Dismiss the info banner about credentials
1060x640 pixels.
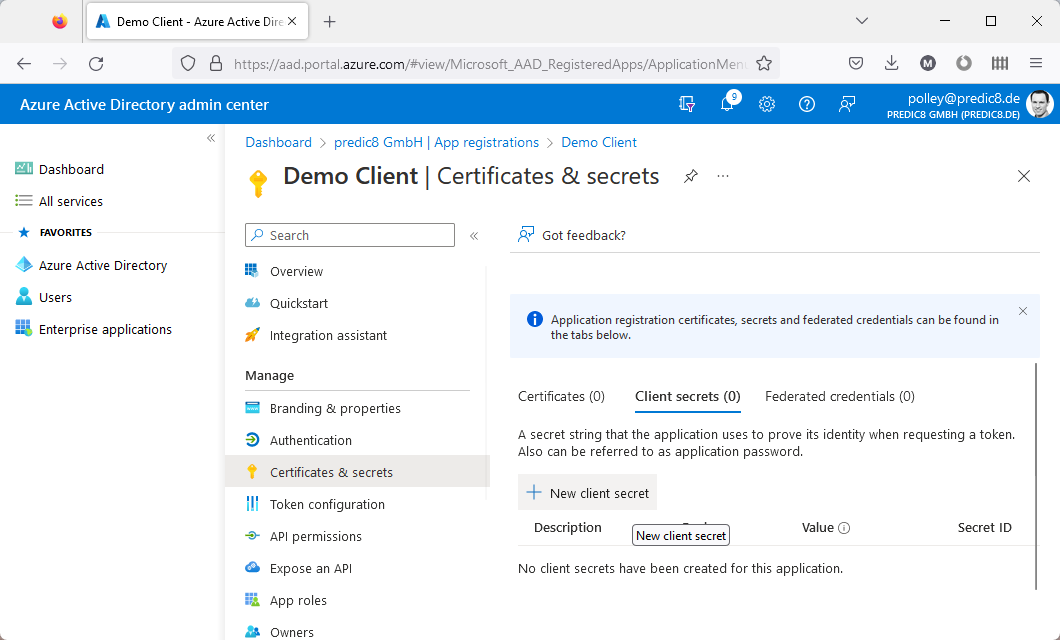click(x=1022, y=311)
